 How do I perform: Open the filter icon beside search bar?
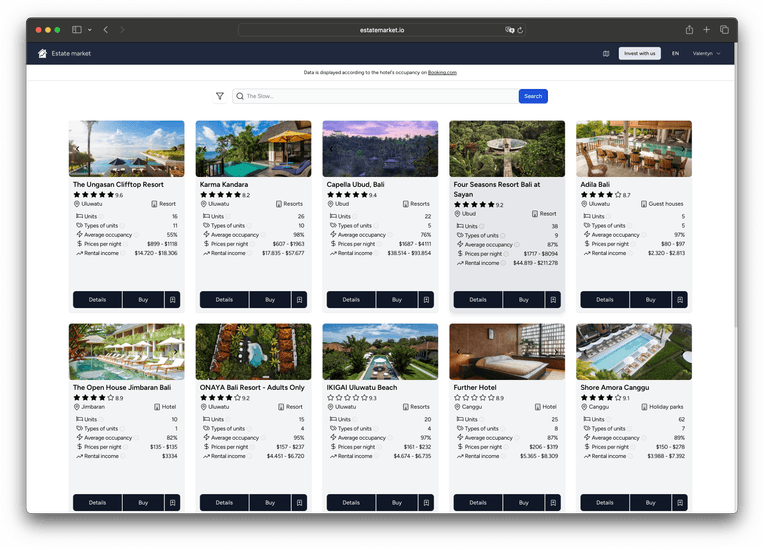tap(220, 96)
